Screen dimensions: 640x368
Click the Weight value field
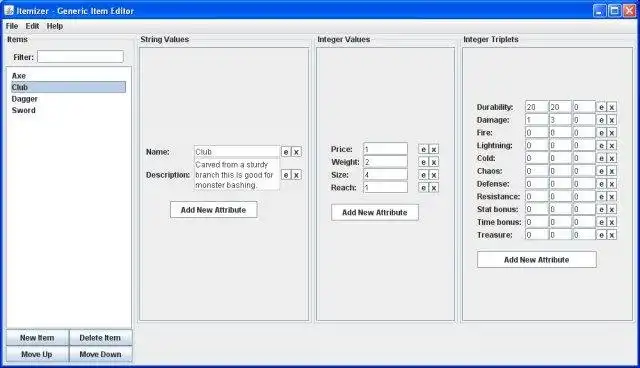click(385, 162)
